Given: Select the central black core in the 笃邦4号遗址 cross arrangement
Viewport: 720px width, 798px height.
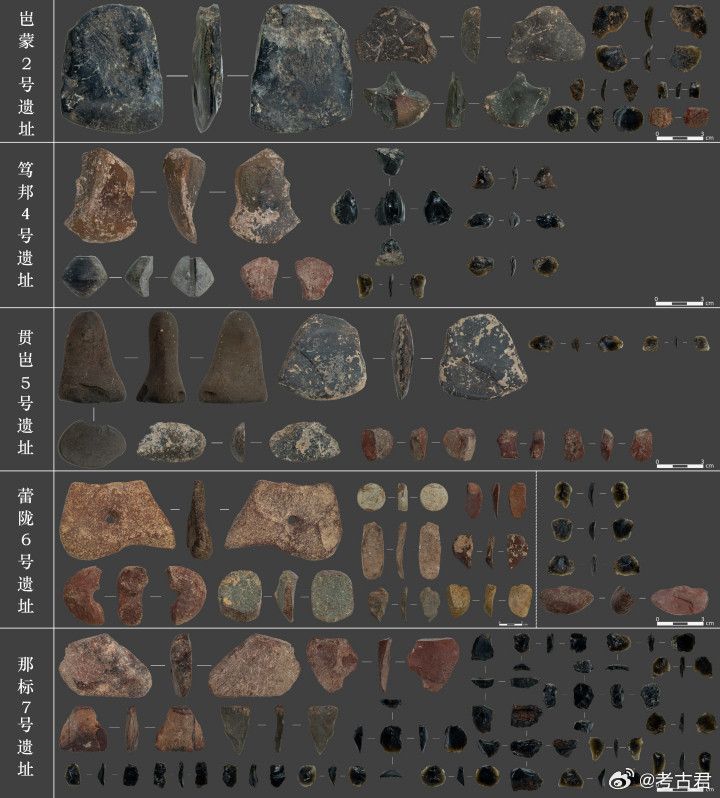Looking at the screenshot, I should pyautogui.click(x=390, y=208).
